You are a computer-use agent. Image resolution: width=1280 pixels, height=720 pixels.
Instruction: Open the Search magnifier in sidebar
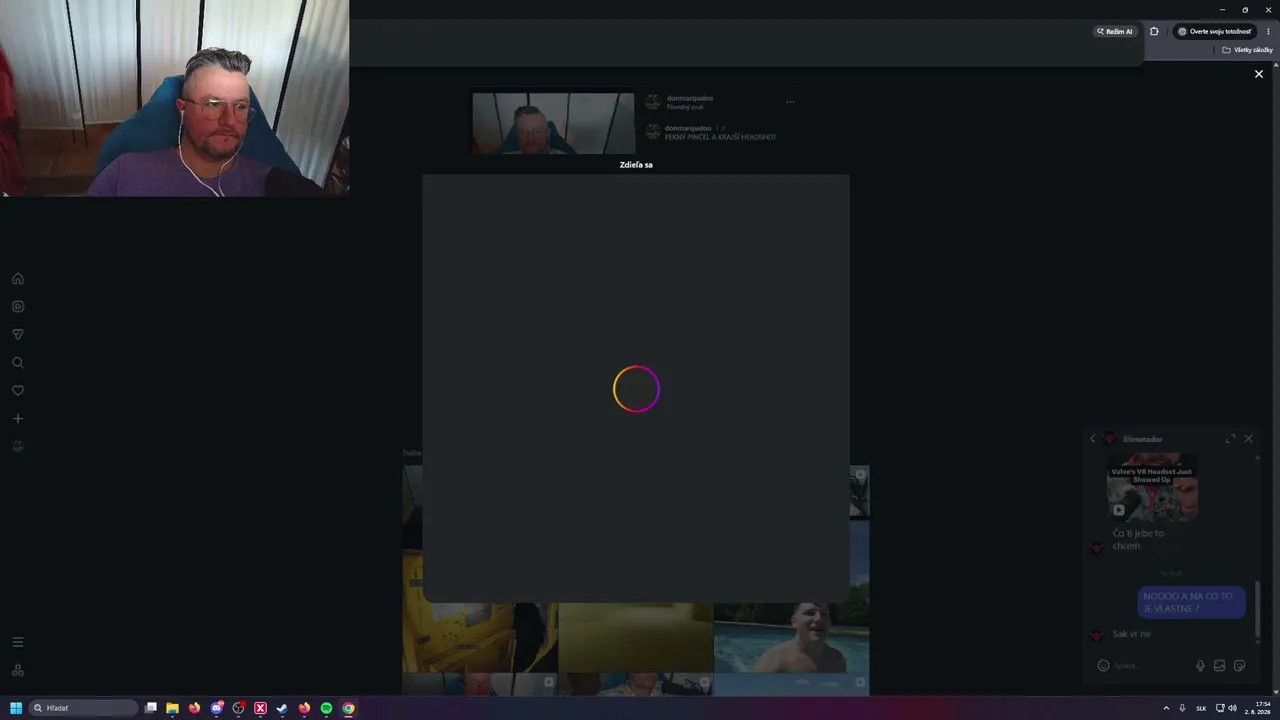[17, 363]
